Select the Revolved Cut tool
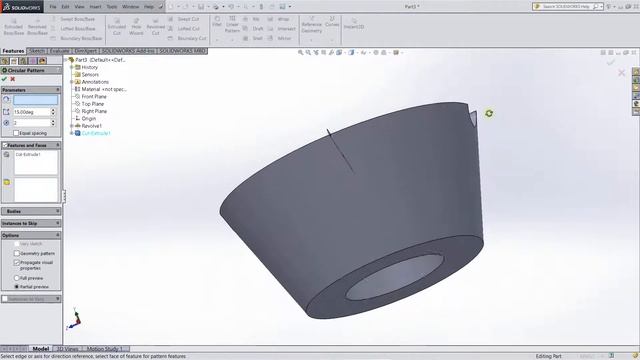The width and height of the screenshot is (640, 360). click(x=156, y=27)
